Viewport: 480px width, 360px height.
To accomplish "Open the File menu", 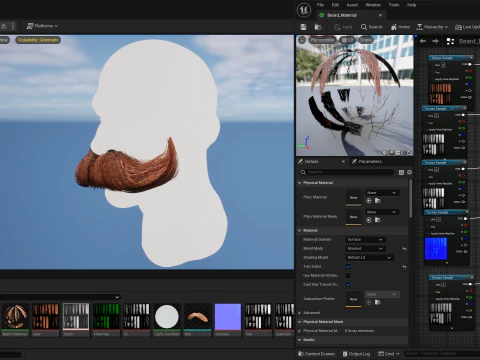I will click(320, 5).
